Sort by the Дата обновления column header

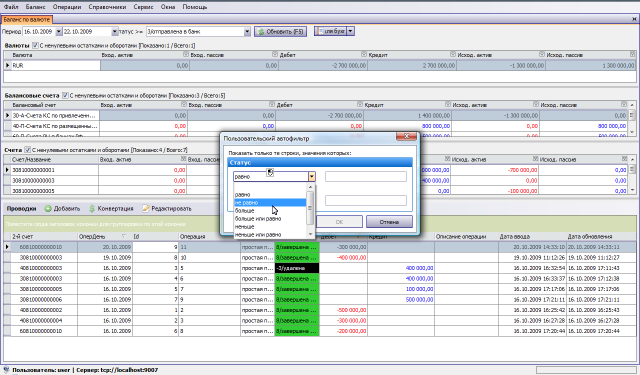coord(601,236)
